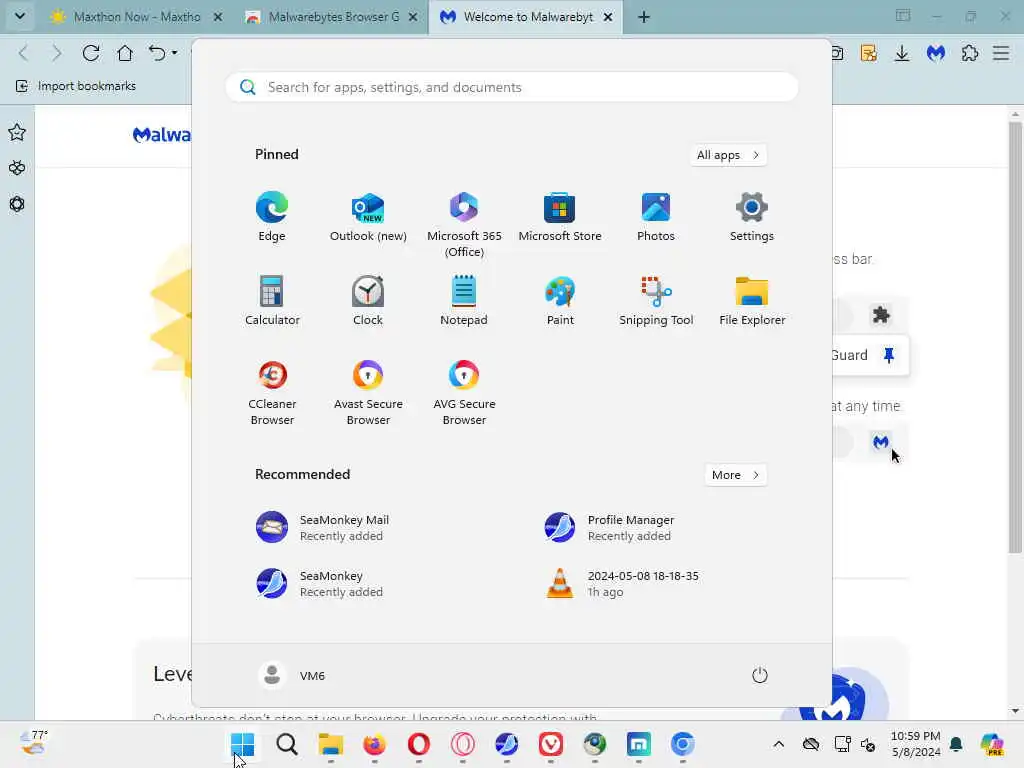Launch the Photos app
The height and width of the screenshot is (768, 1024).
(656, 217)
